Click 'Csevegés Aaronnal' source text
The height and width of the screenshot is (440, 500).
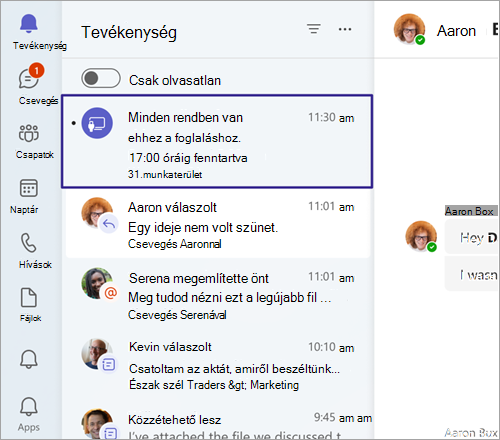coord(175,244)
